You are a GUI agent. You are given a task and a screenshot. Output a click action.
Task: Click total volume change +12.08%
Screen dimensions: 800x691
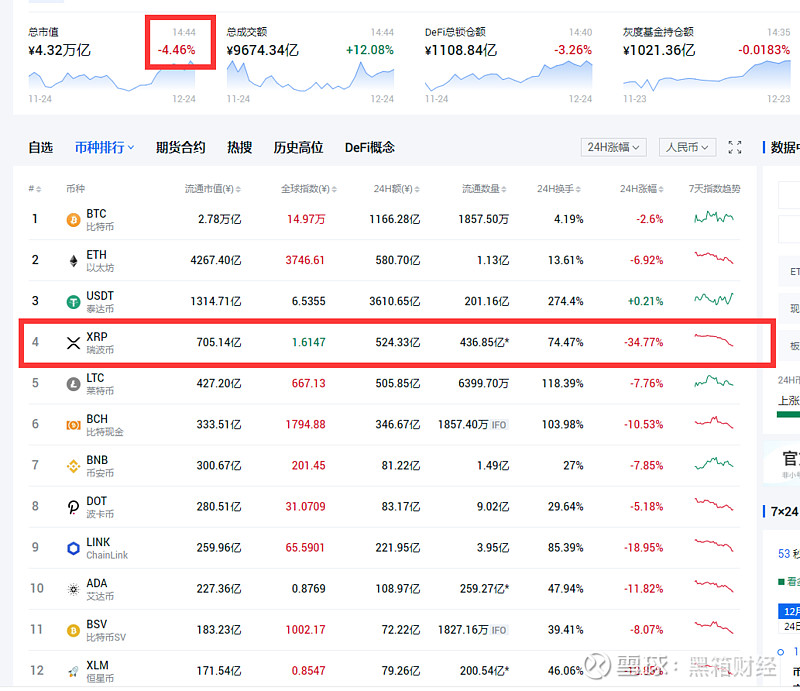coord(370,50)
